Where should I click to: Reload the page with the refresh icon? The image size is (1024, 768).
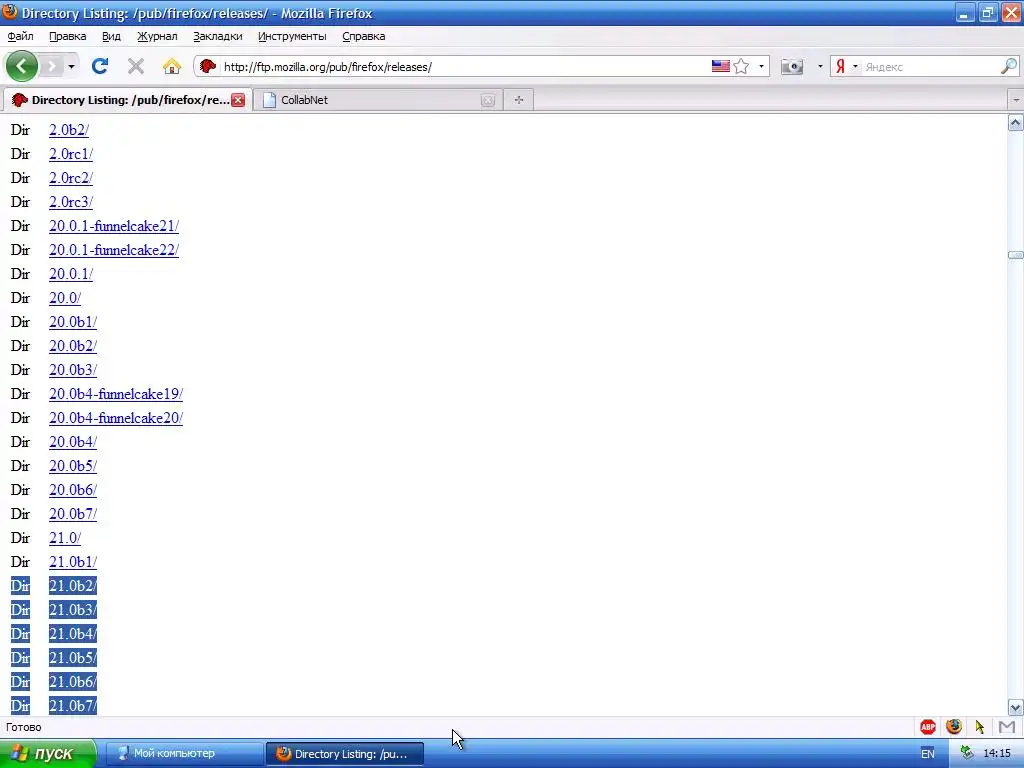(99, 66)
